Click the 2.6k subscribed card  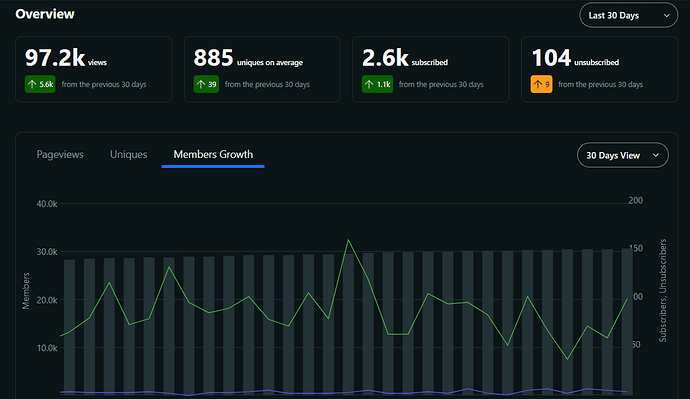pos(431,70)
